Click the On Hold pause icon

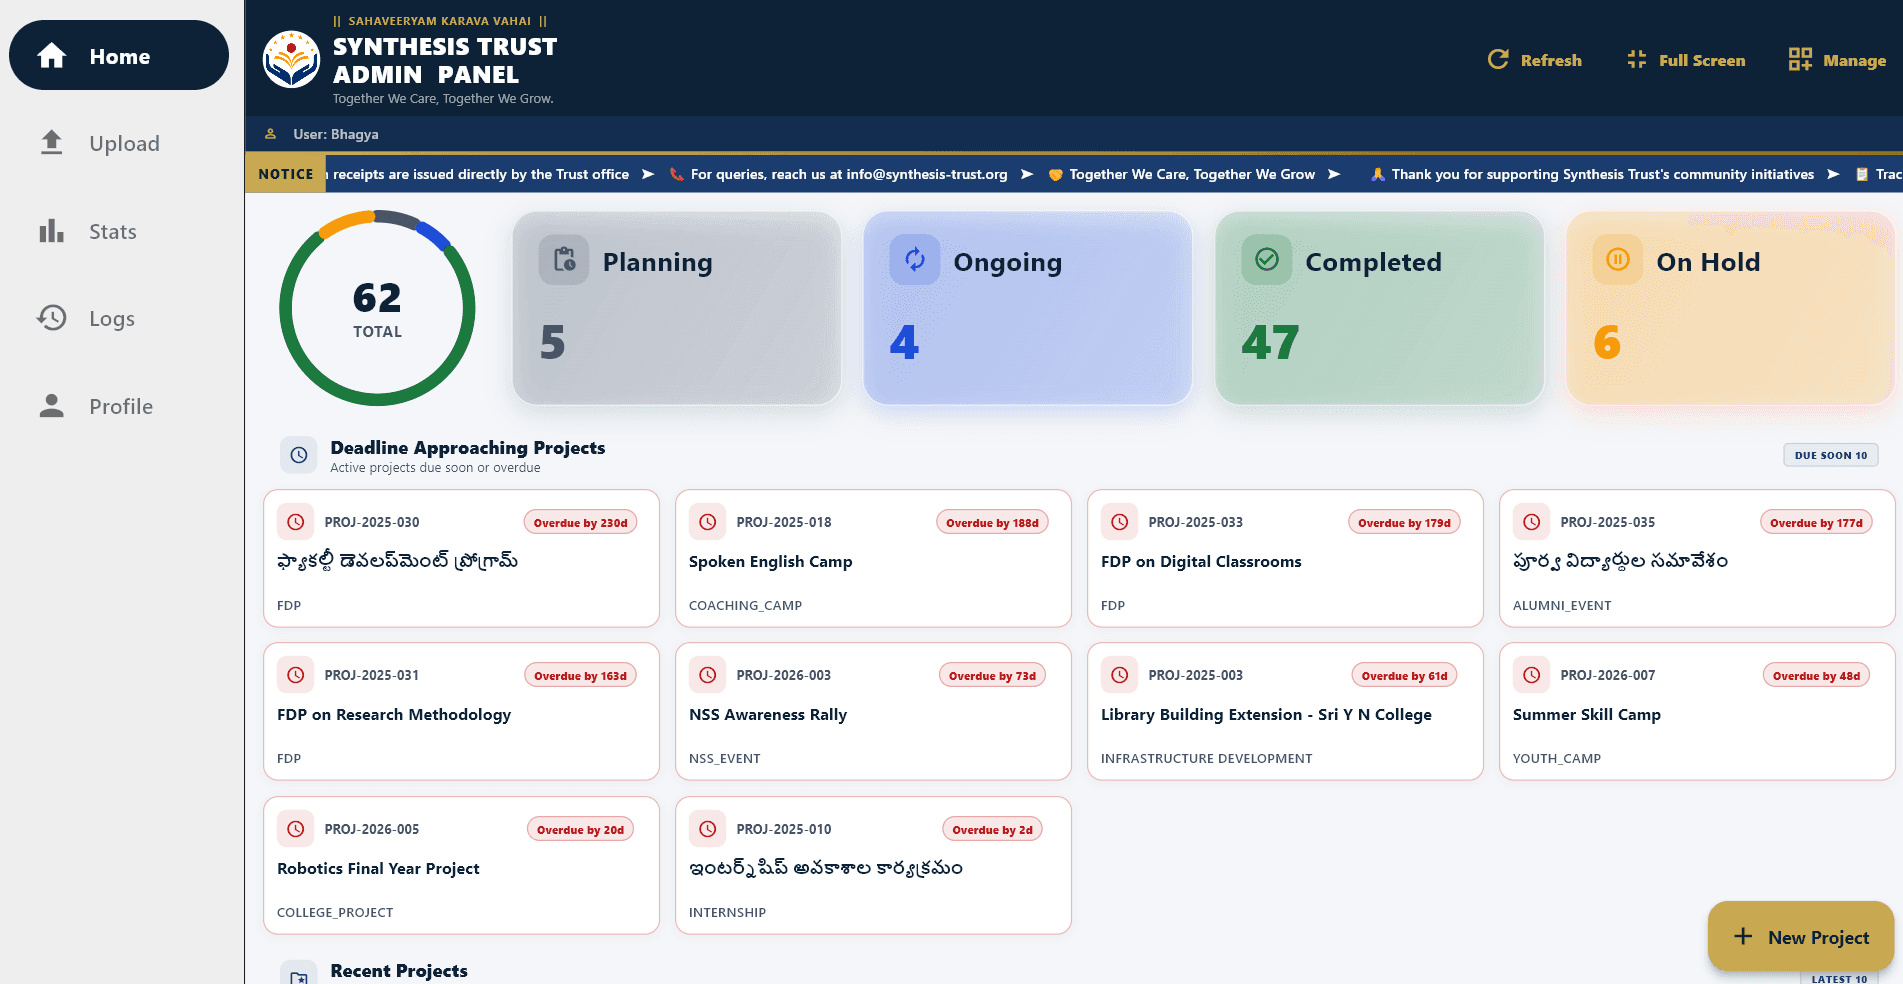pyautogui.click(x=1618, y=260)
